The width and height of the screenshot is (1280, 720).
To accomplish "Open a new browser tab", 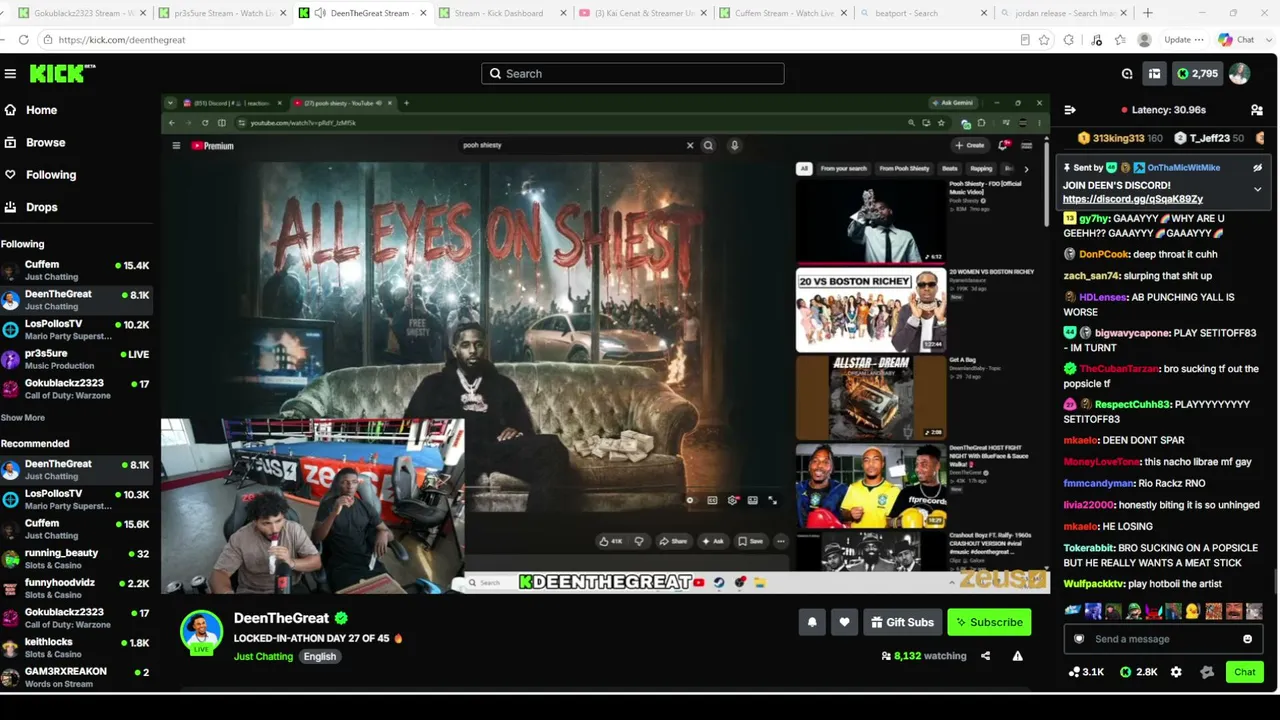I will click(1147, 13).
